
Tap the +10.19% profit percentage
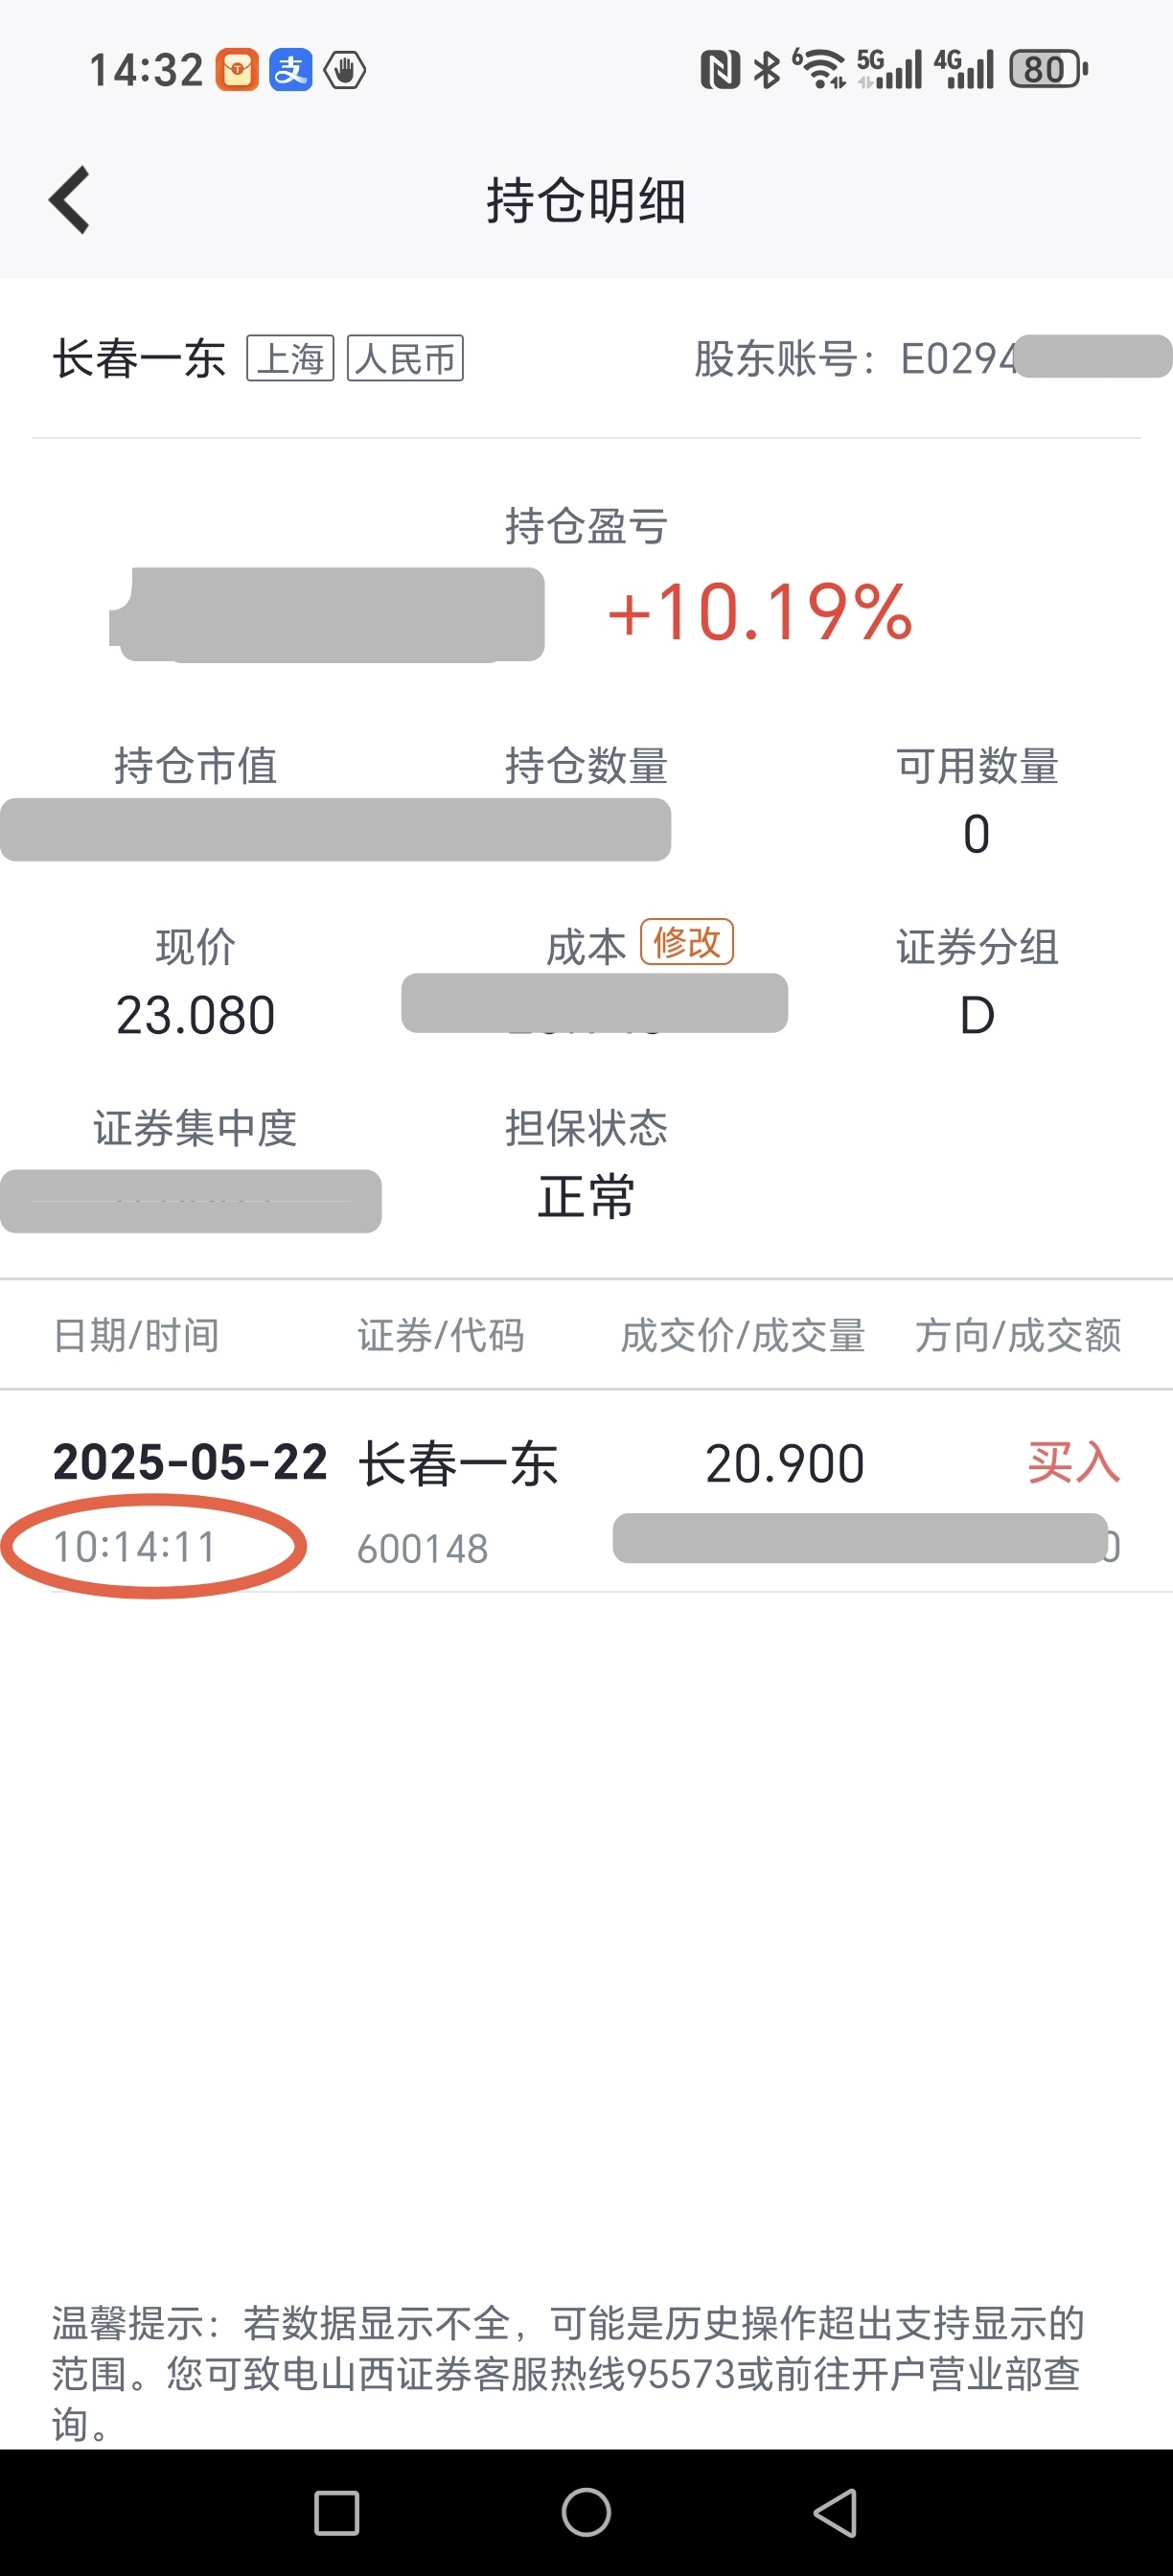click(x=760, y=612)
